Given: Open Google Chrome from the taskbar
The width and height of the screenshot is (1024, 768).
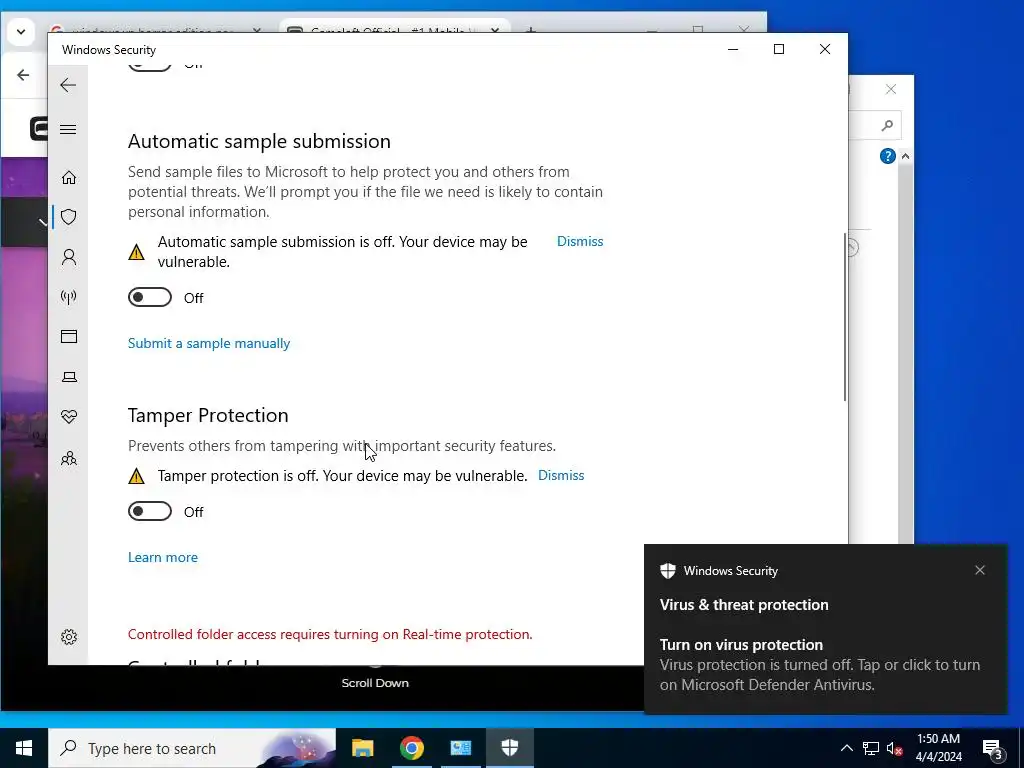Looking at the screenshot, I should click(x=411, y=748).
